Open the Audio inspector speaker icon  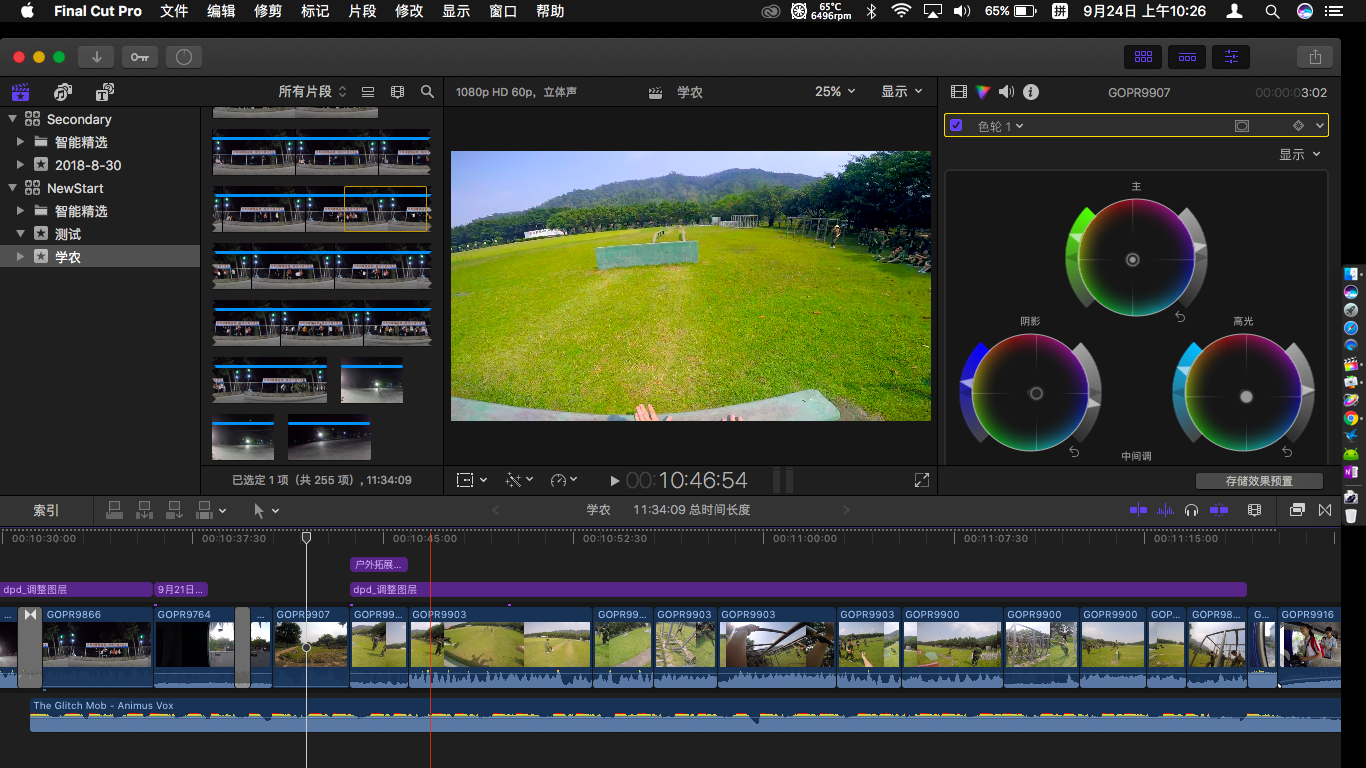(1006, 92)
